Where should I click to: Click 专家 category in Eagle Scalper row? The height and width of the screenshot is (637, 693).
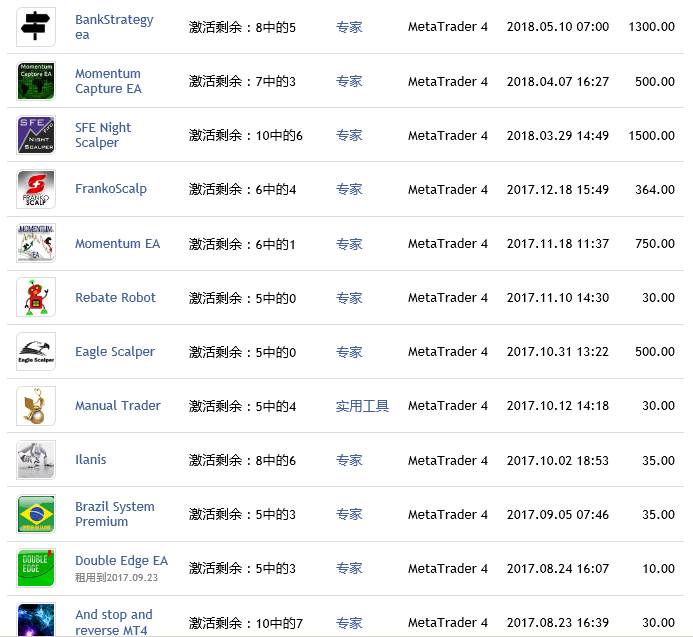point(349,352)
